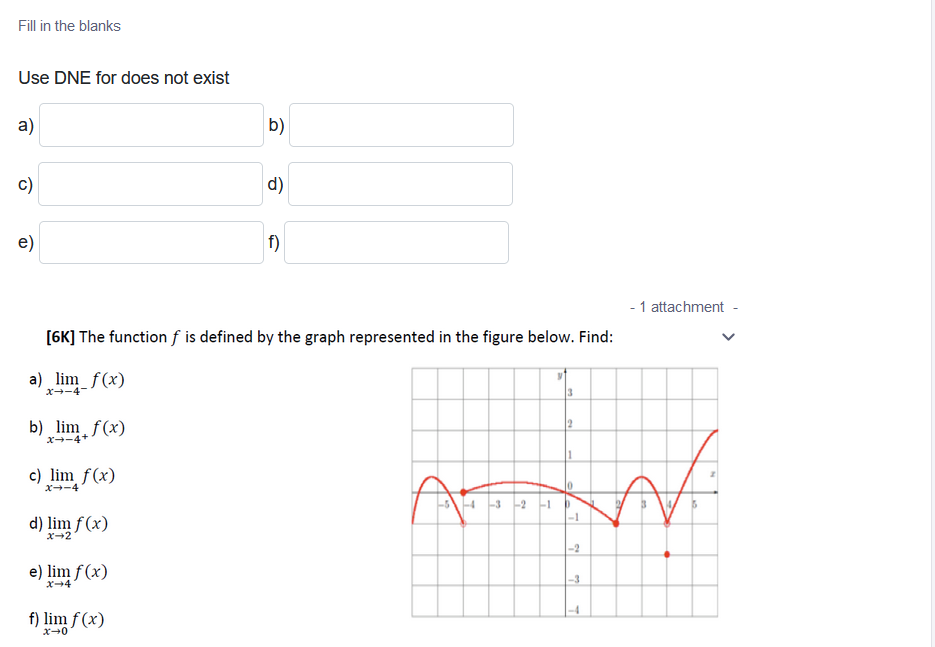The width and height of the screenshot is (935, 647).
Task: Click the limit expression for part d)
Action: pos(70,521)
